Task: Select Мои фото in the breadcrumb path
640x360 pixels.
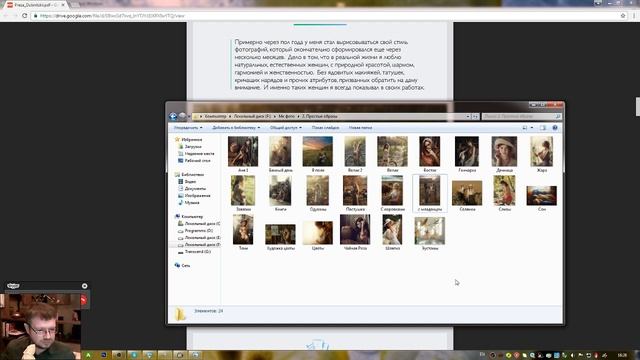Action: coord(287,117)
